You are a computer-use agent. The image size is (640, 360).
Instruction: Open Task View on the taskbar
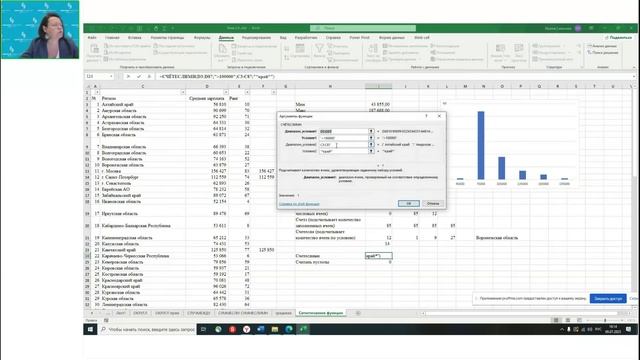pyautogui.click(x=203, y=329)
